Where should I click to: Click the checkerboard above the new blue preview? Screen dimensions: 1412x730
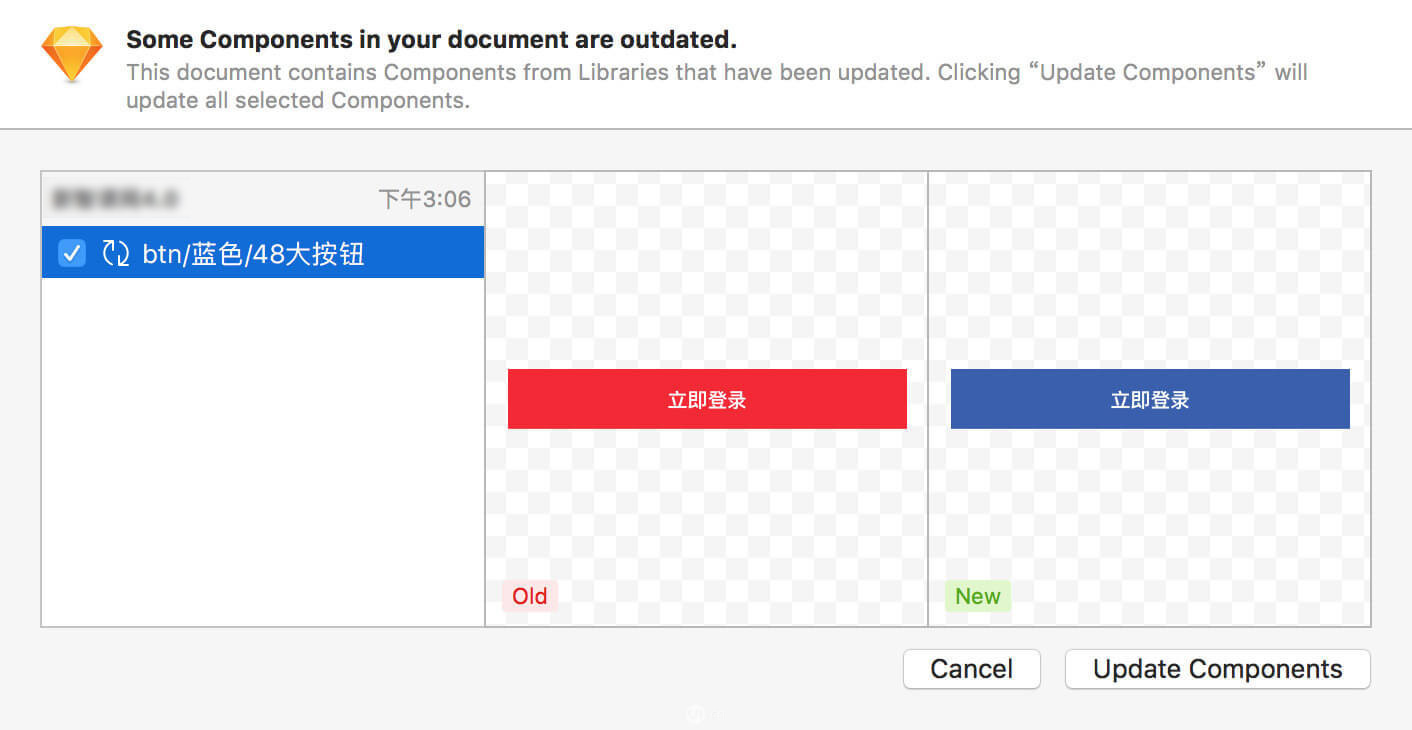point(1150,270)
